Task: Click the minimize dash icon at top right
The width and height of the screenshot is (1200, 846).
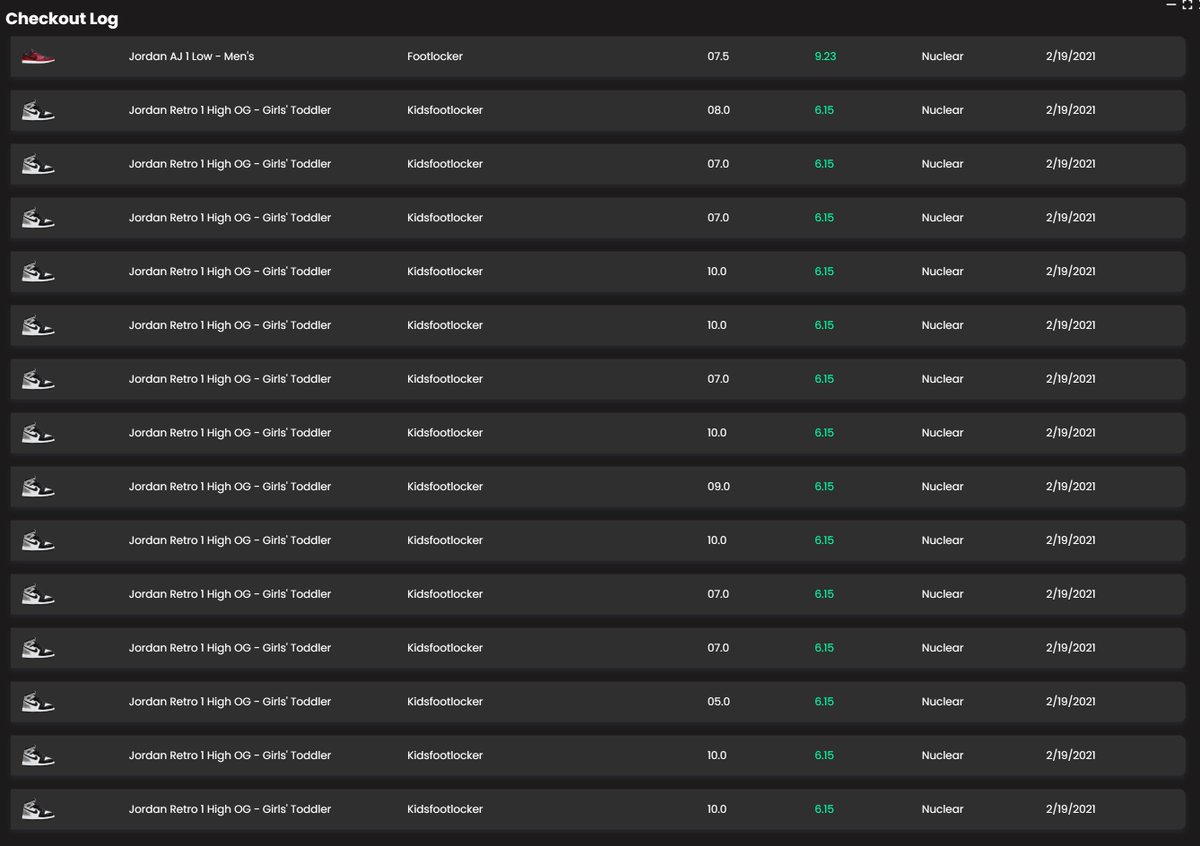Action: point(1171,5)
